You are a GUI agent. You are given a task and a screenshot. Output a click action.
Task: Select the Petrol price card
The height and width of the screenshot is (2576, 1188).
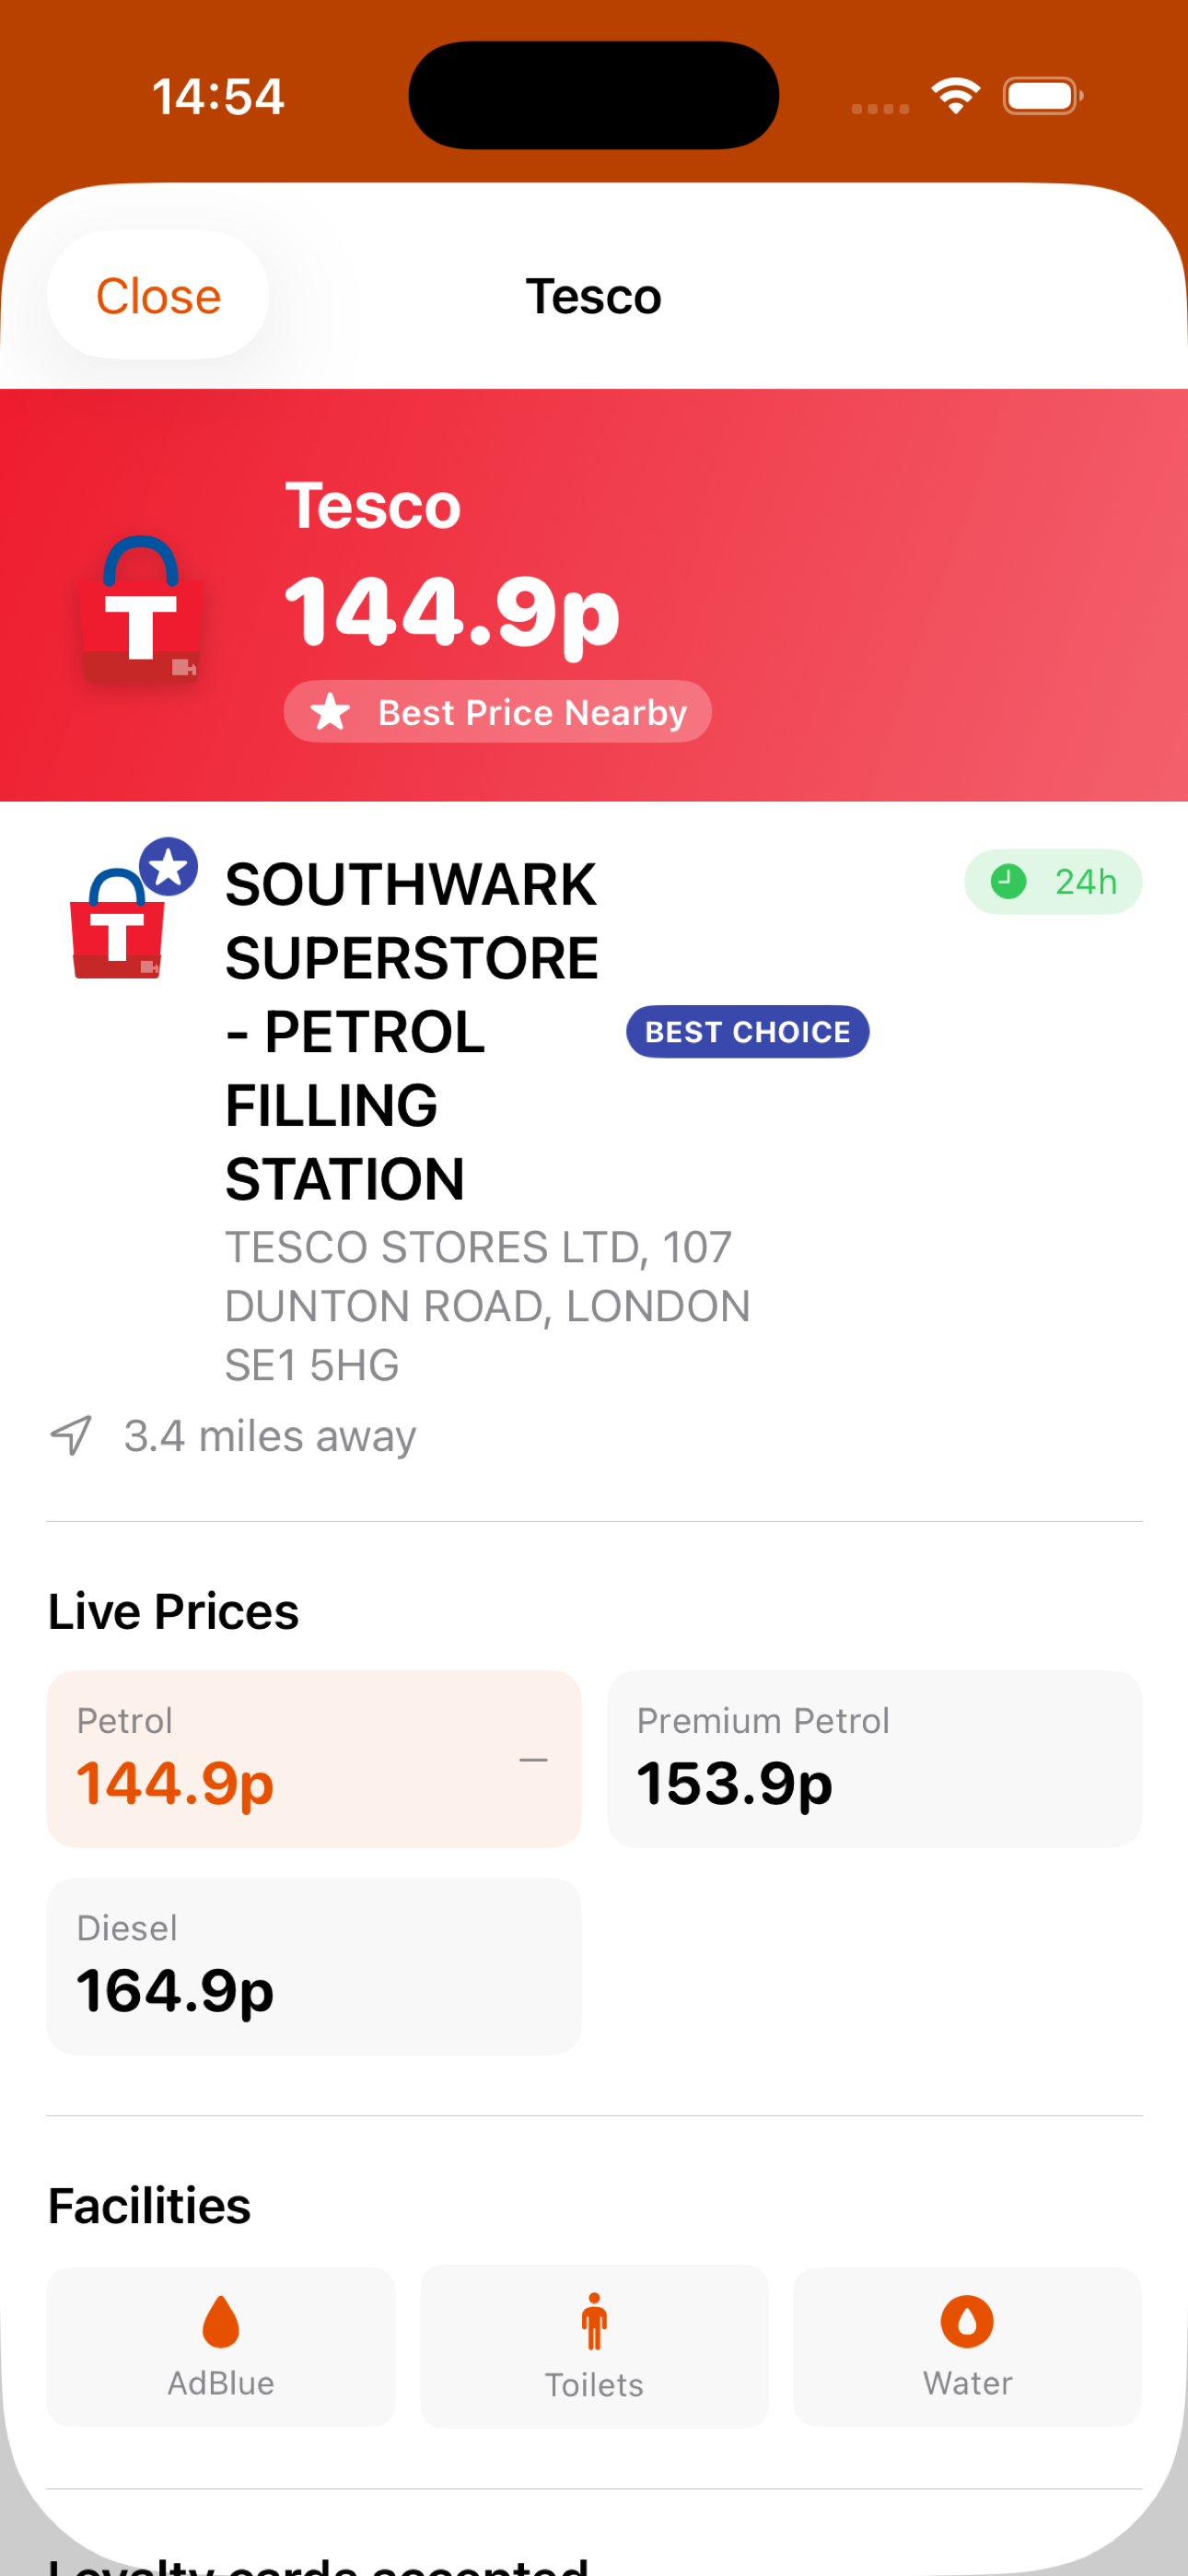(x=313, y=1758)
